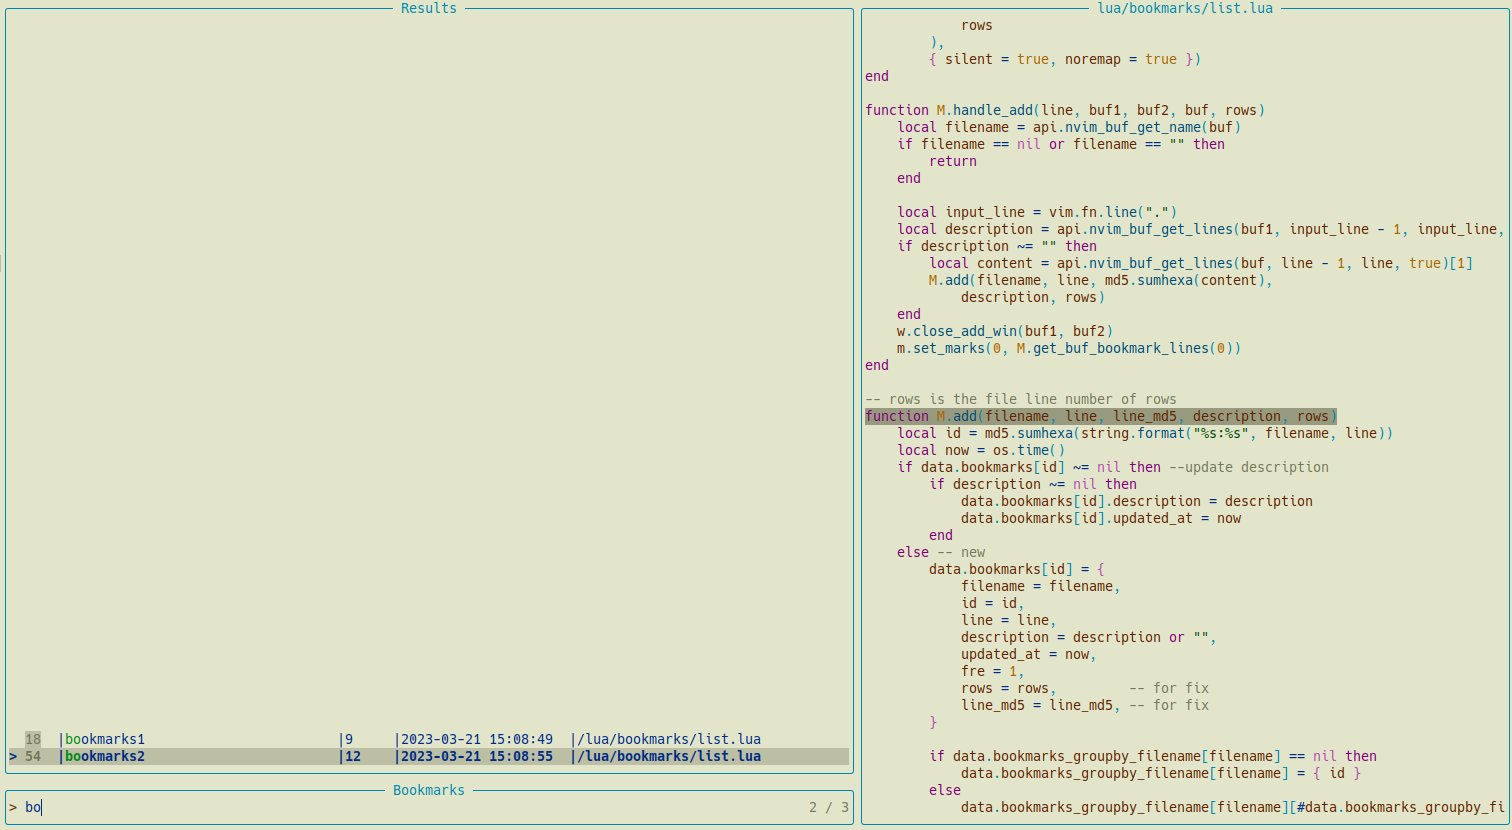The image size is (1512, 830).
Task: Click the 'local now = os.time()' line
Action: pos(981,450)
